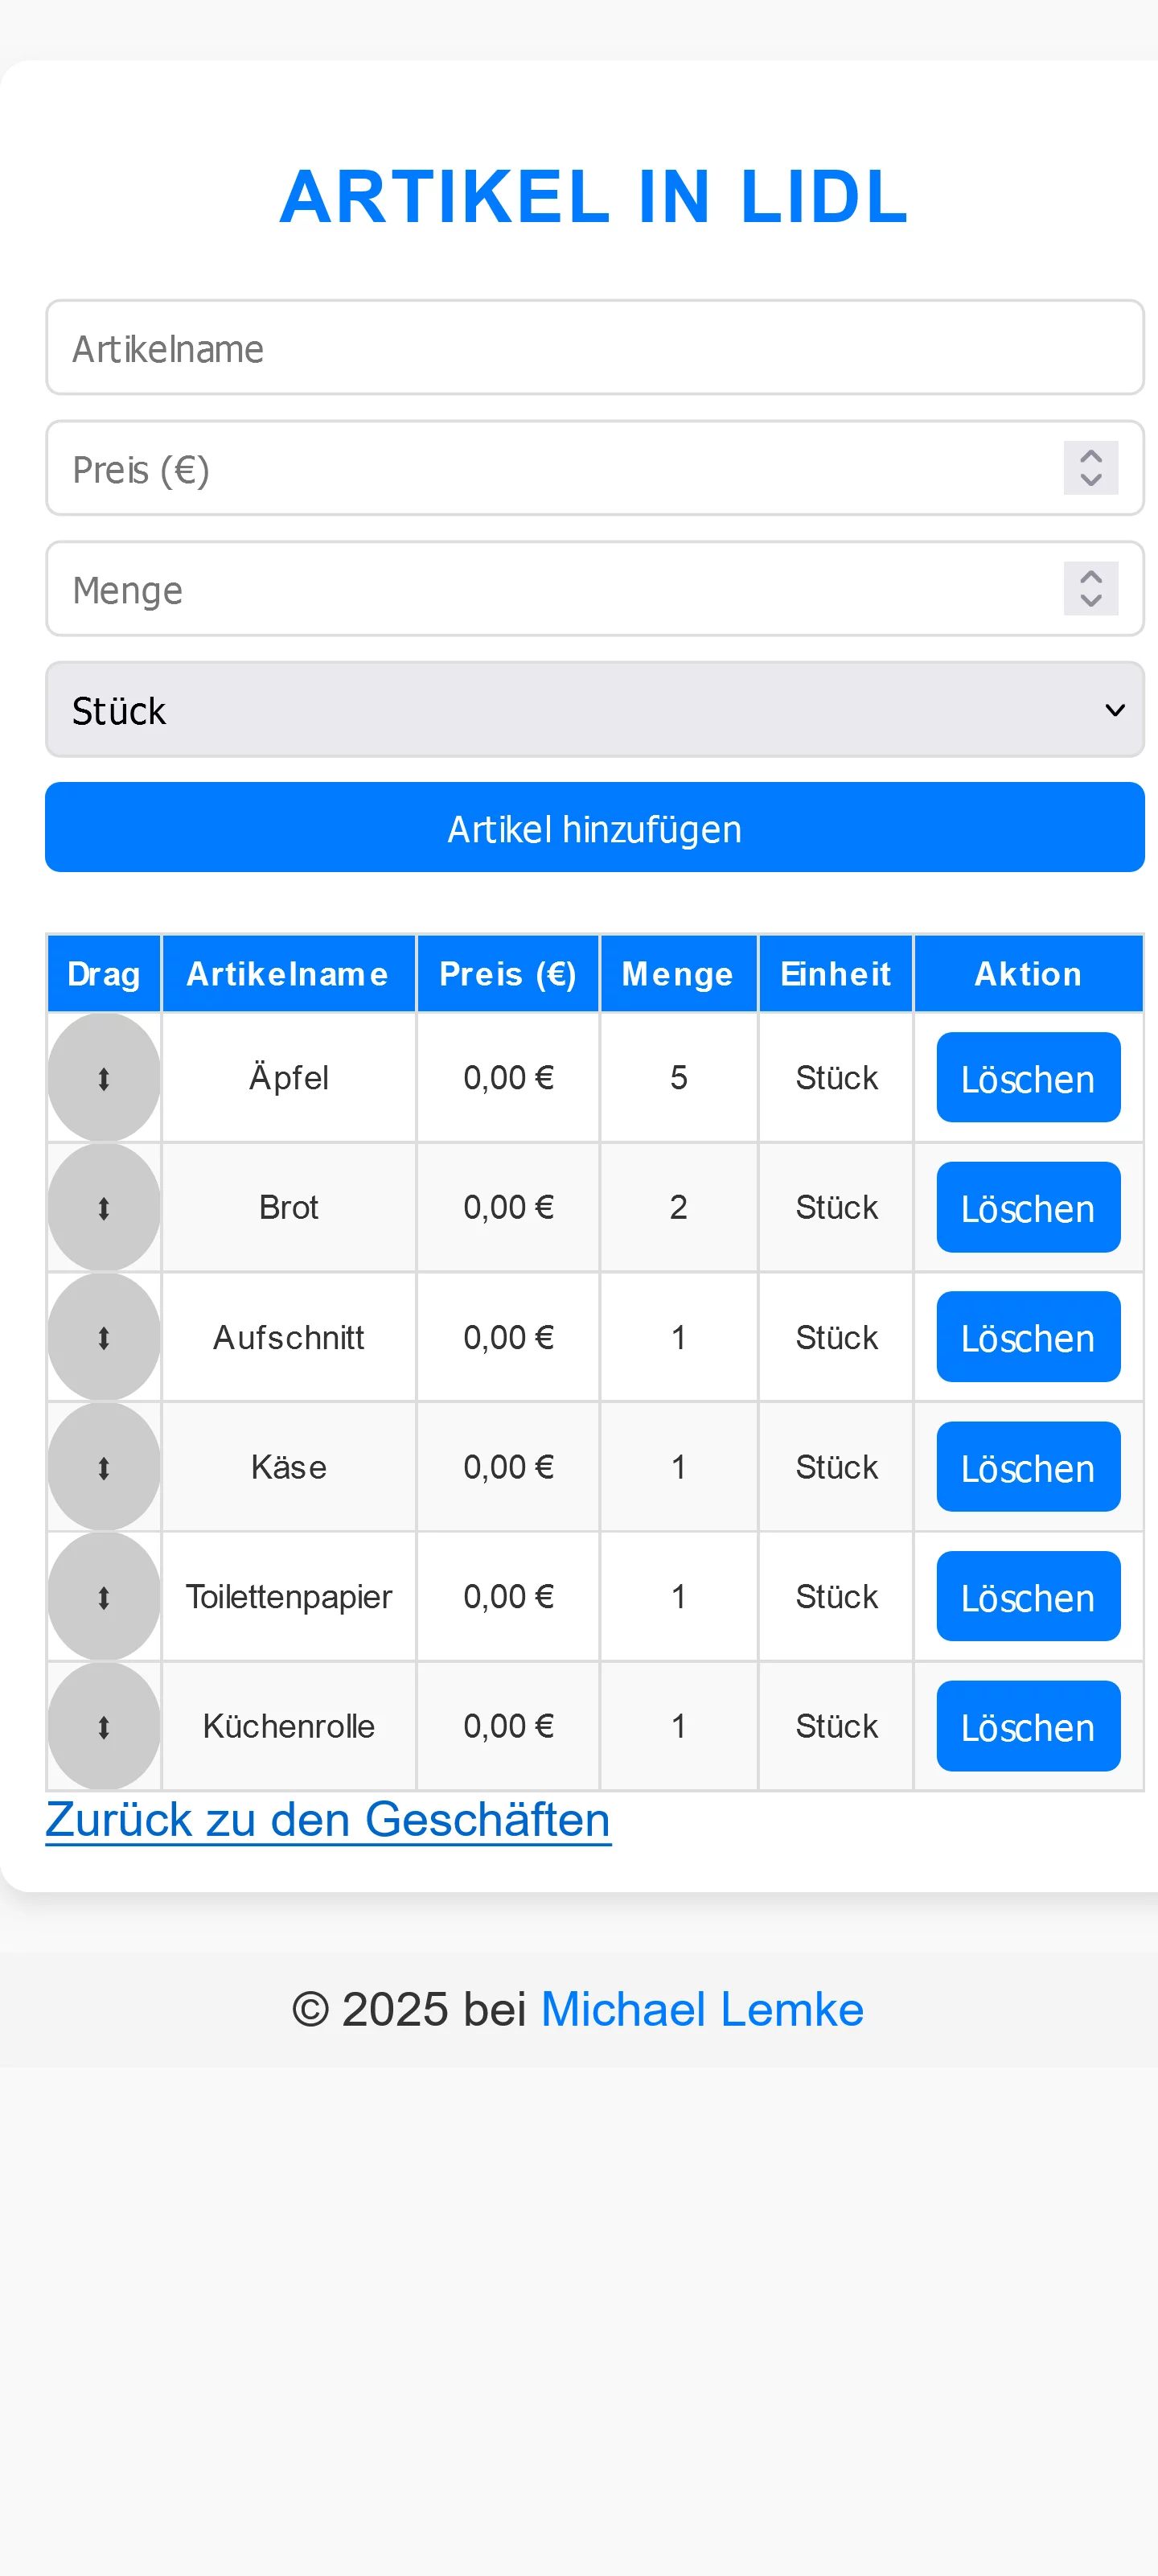Viewport: 1158px width, 2576px height.
Task: Open the Michael Lemke footer link
Action: (x=702, y=2009)
